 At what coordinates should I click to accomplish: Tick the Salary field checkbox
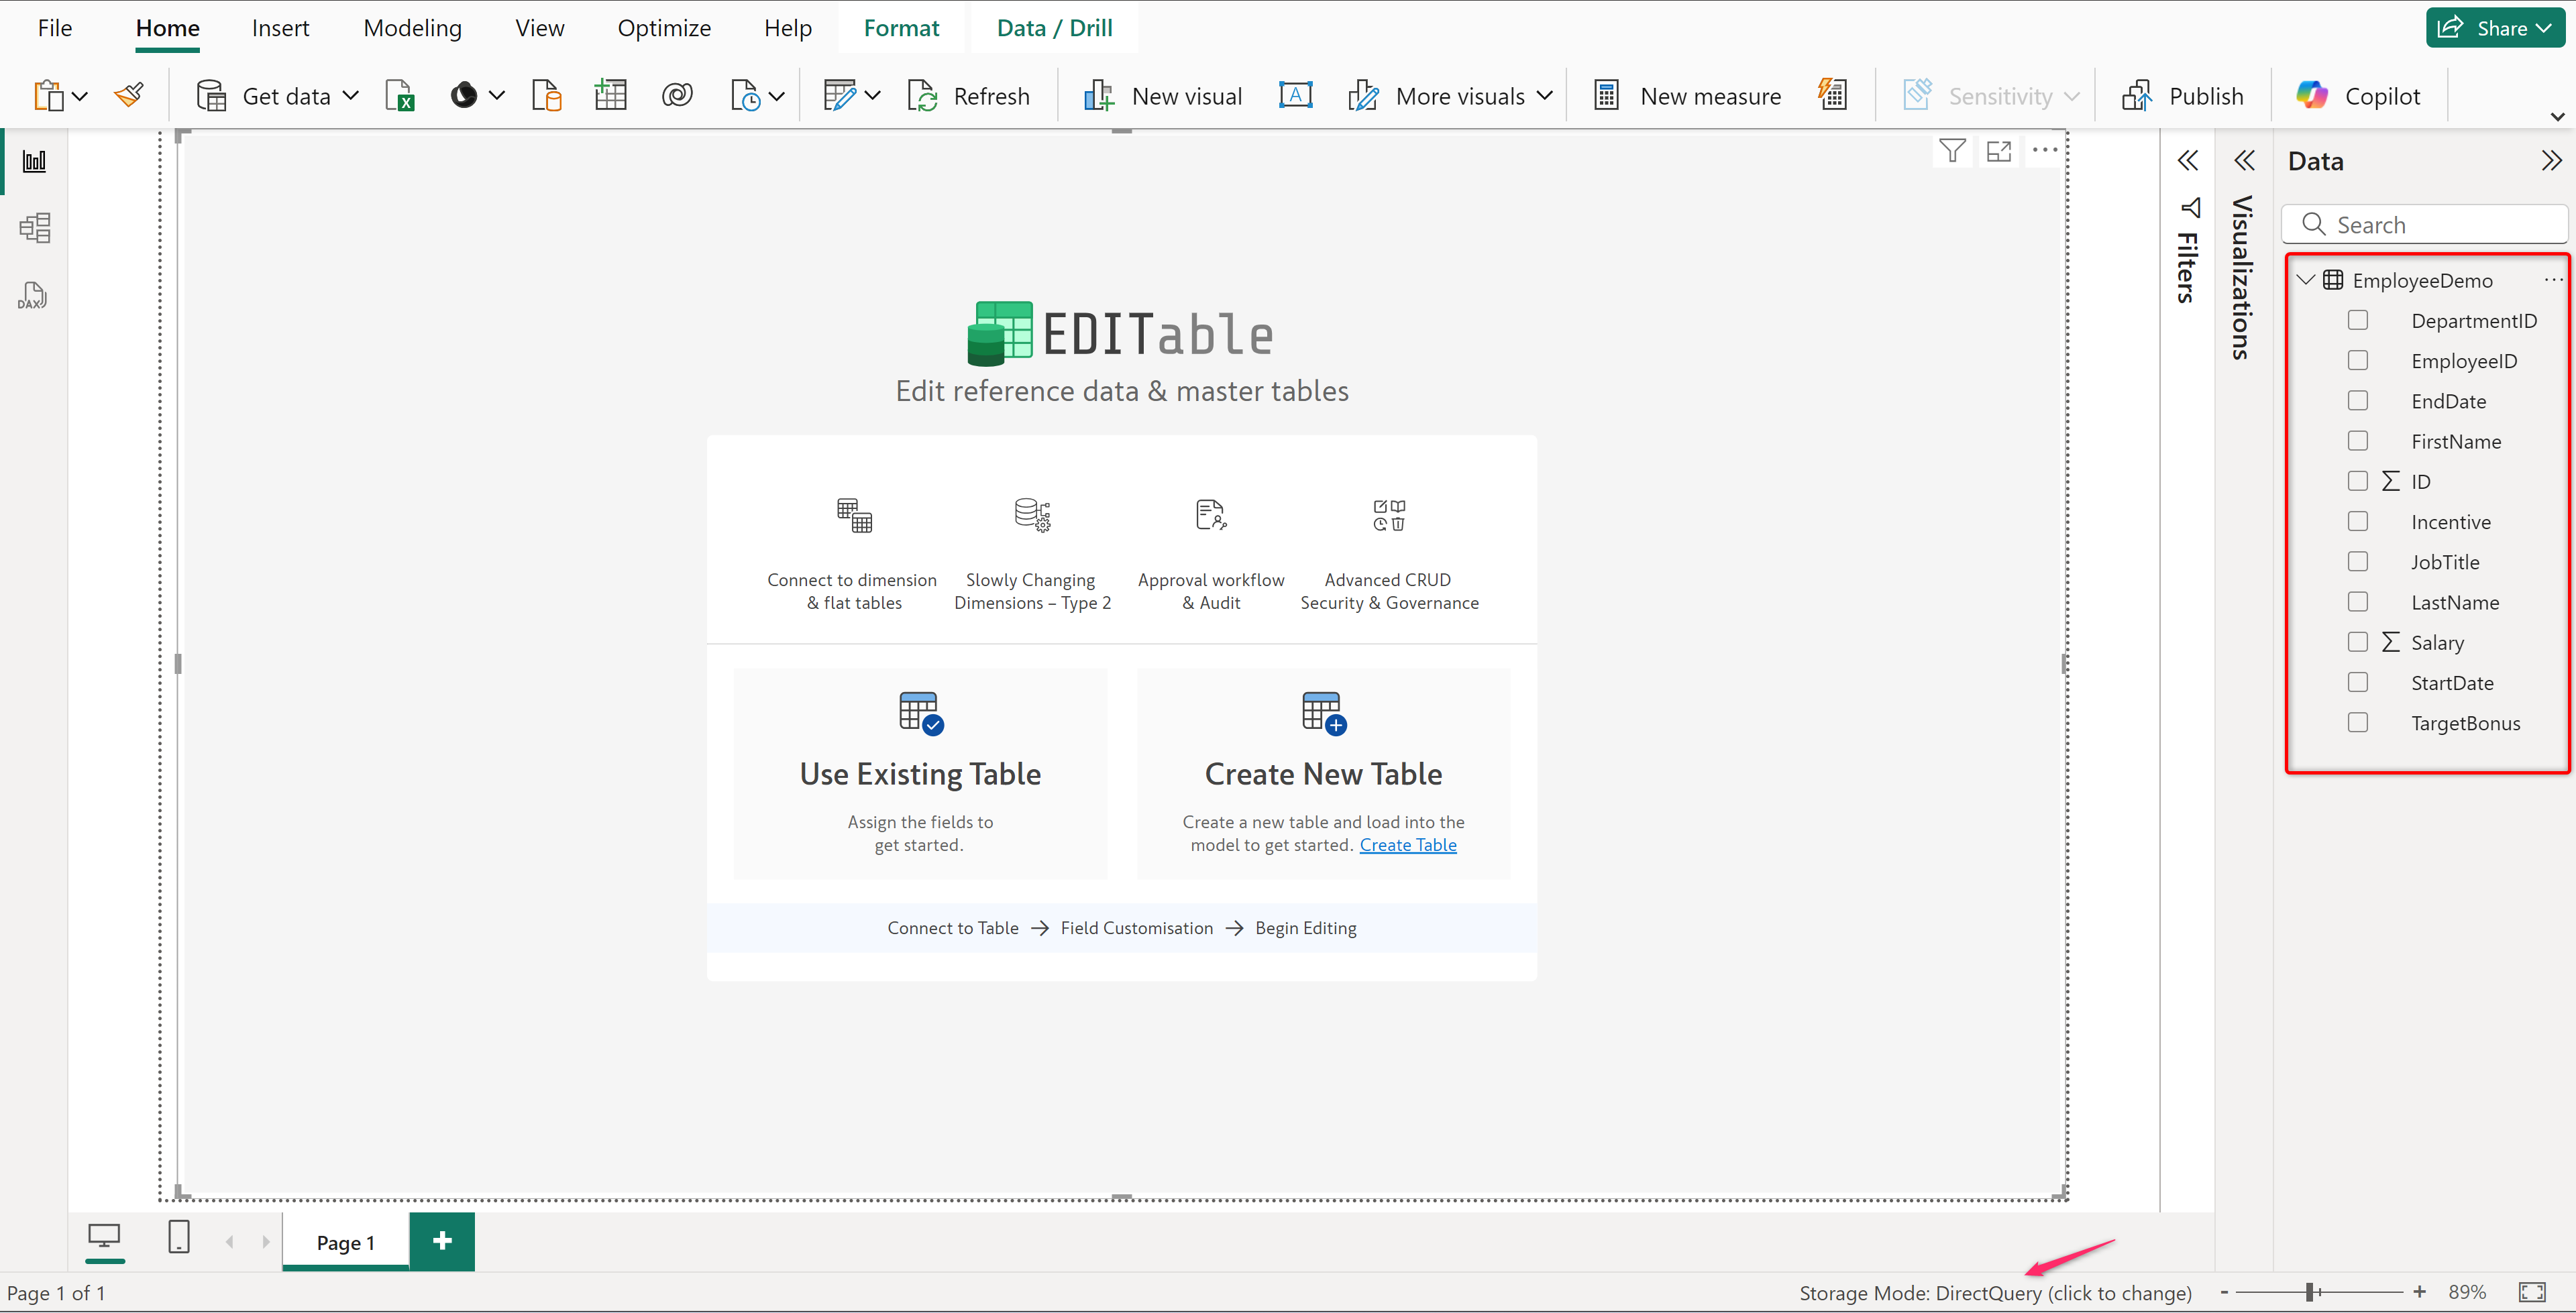2357,642
